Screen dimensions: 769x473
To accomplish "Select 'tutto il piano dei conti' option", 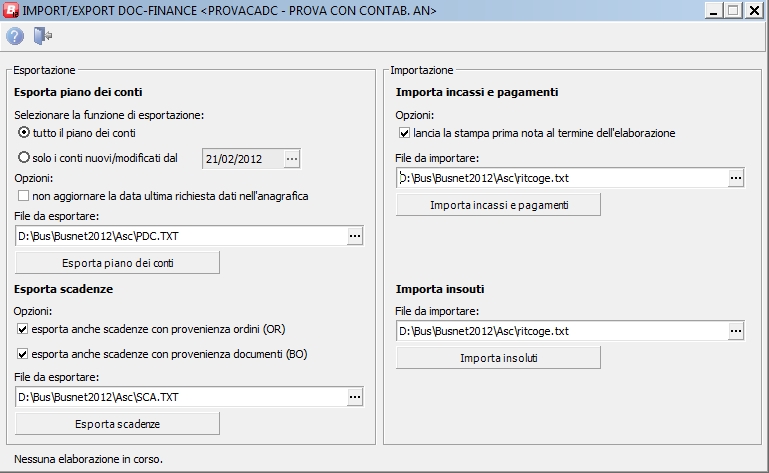I will click(x=24, y=132).
